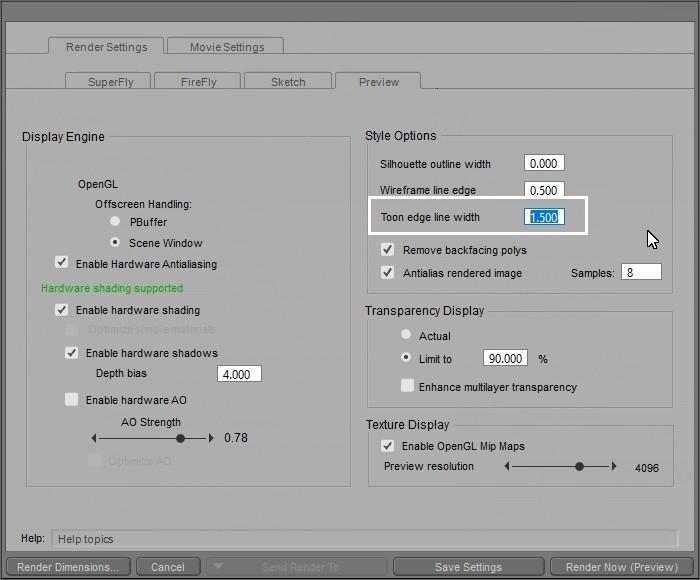Click the Preview resolution slider handle

tap(579, 467)
